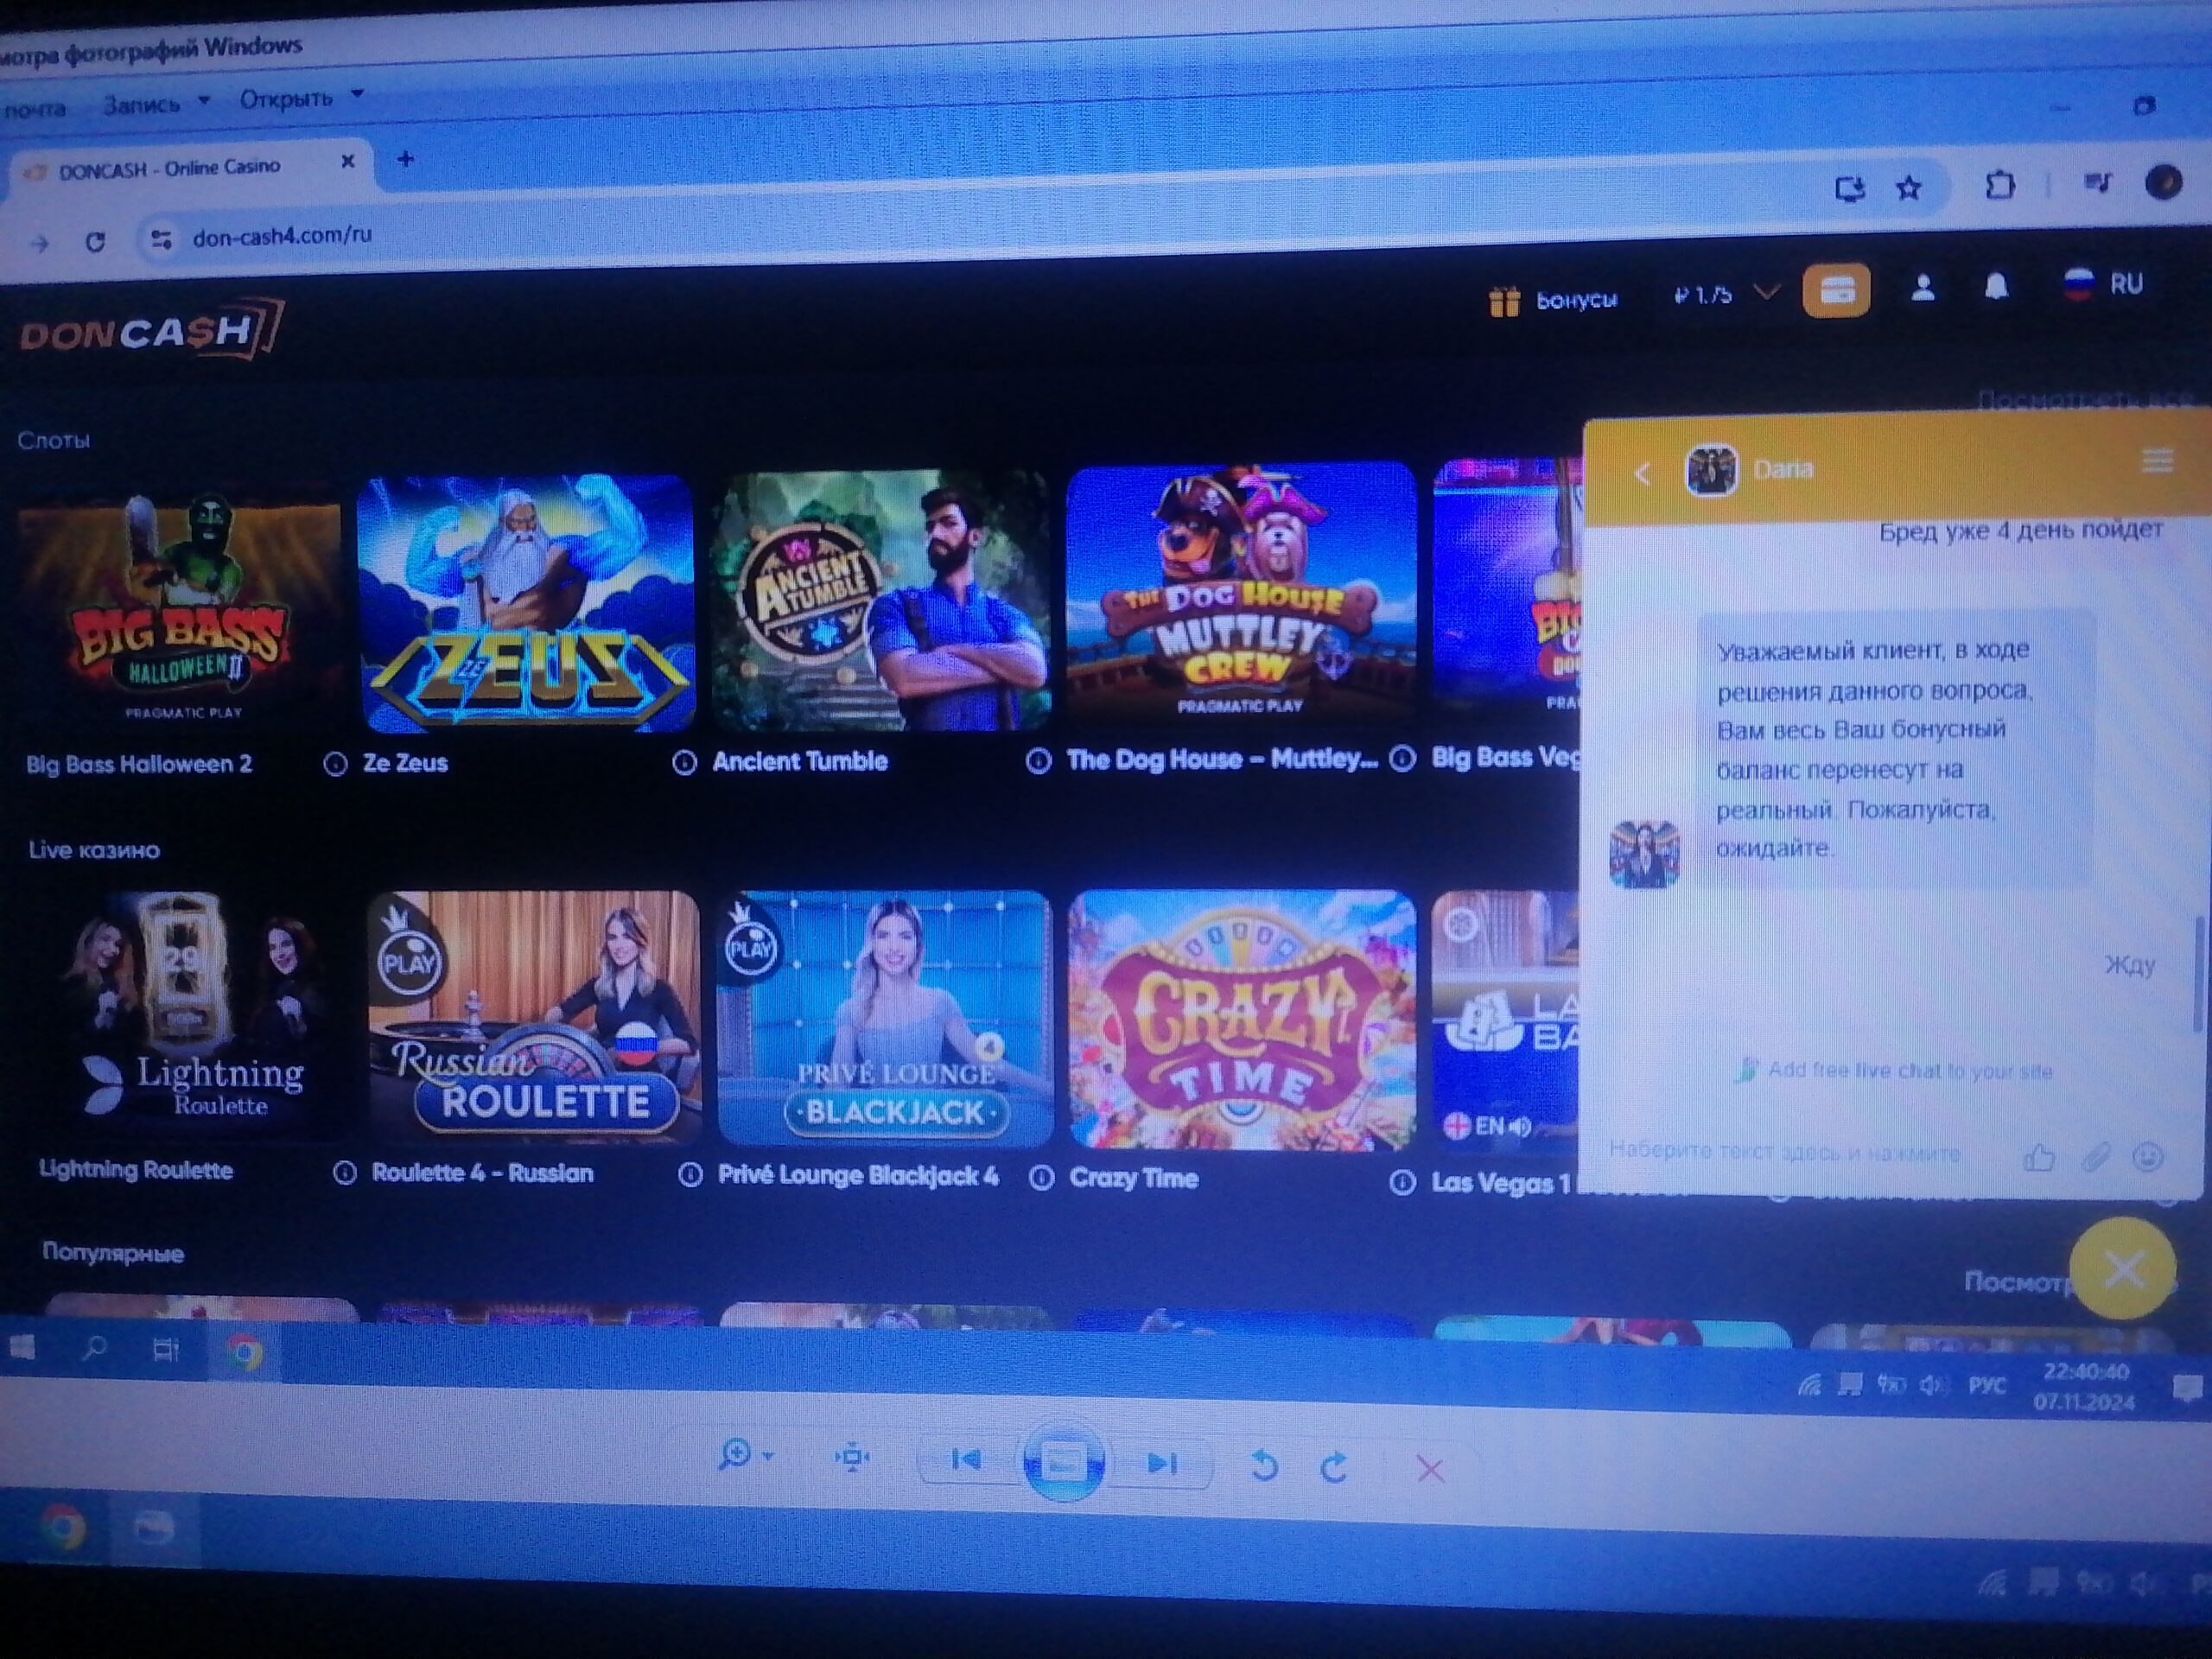Show info icon beside Roulette 4 - Russian

[345, 1174]
